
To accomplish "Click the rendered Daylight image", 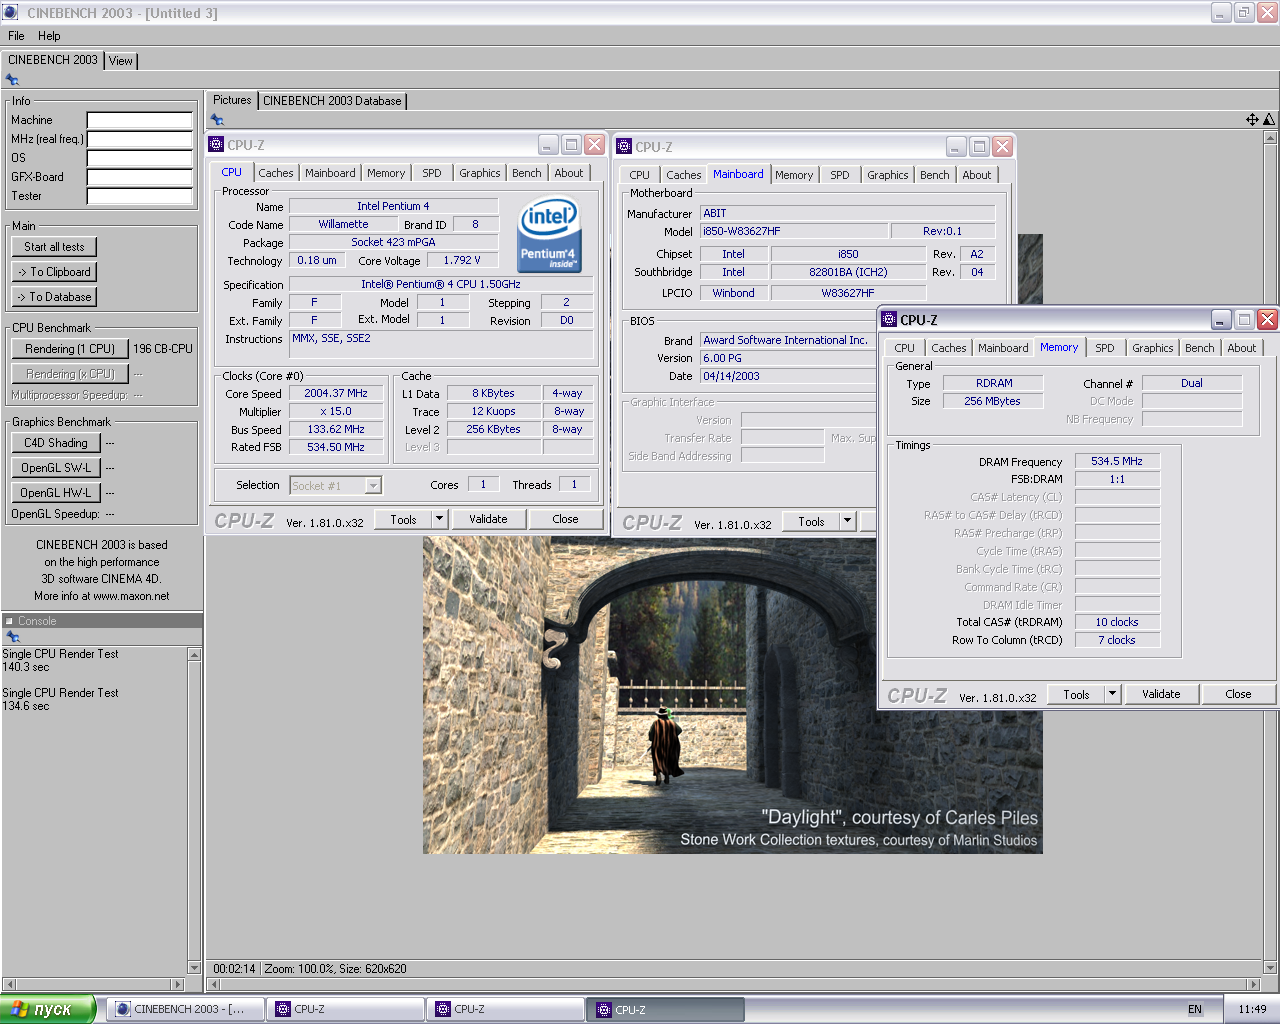I will (732, 695).
